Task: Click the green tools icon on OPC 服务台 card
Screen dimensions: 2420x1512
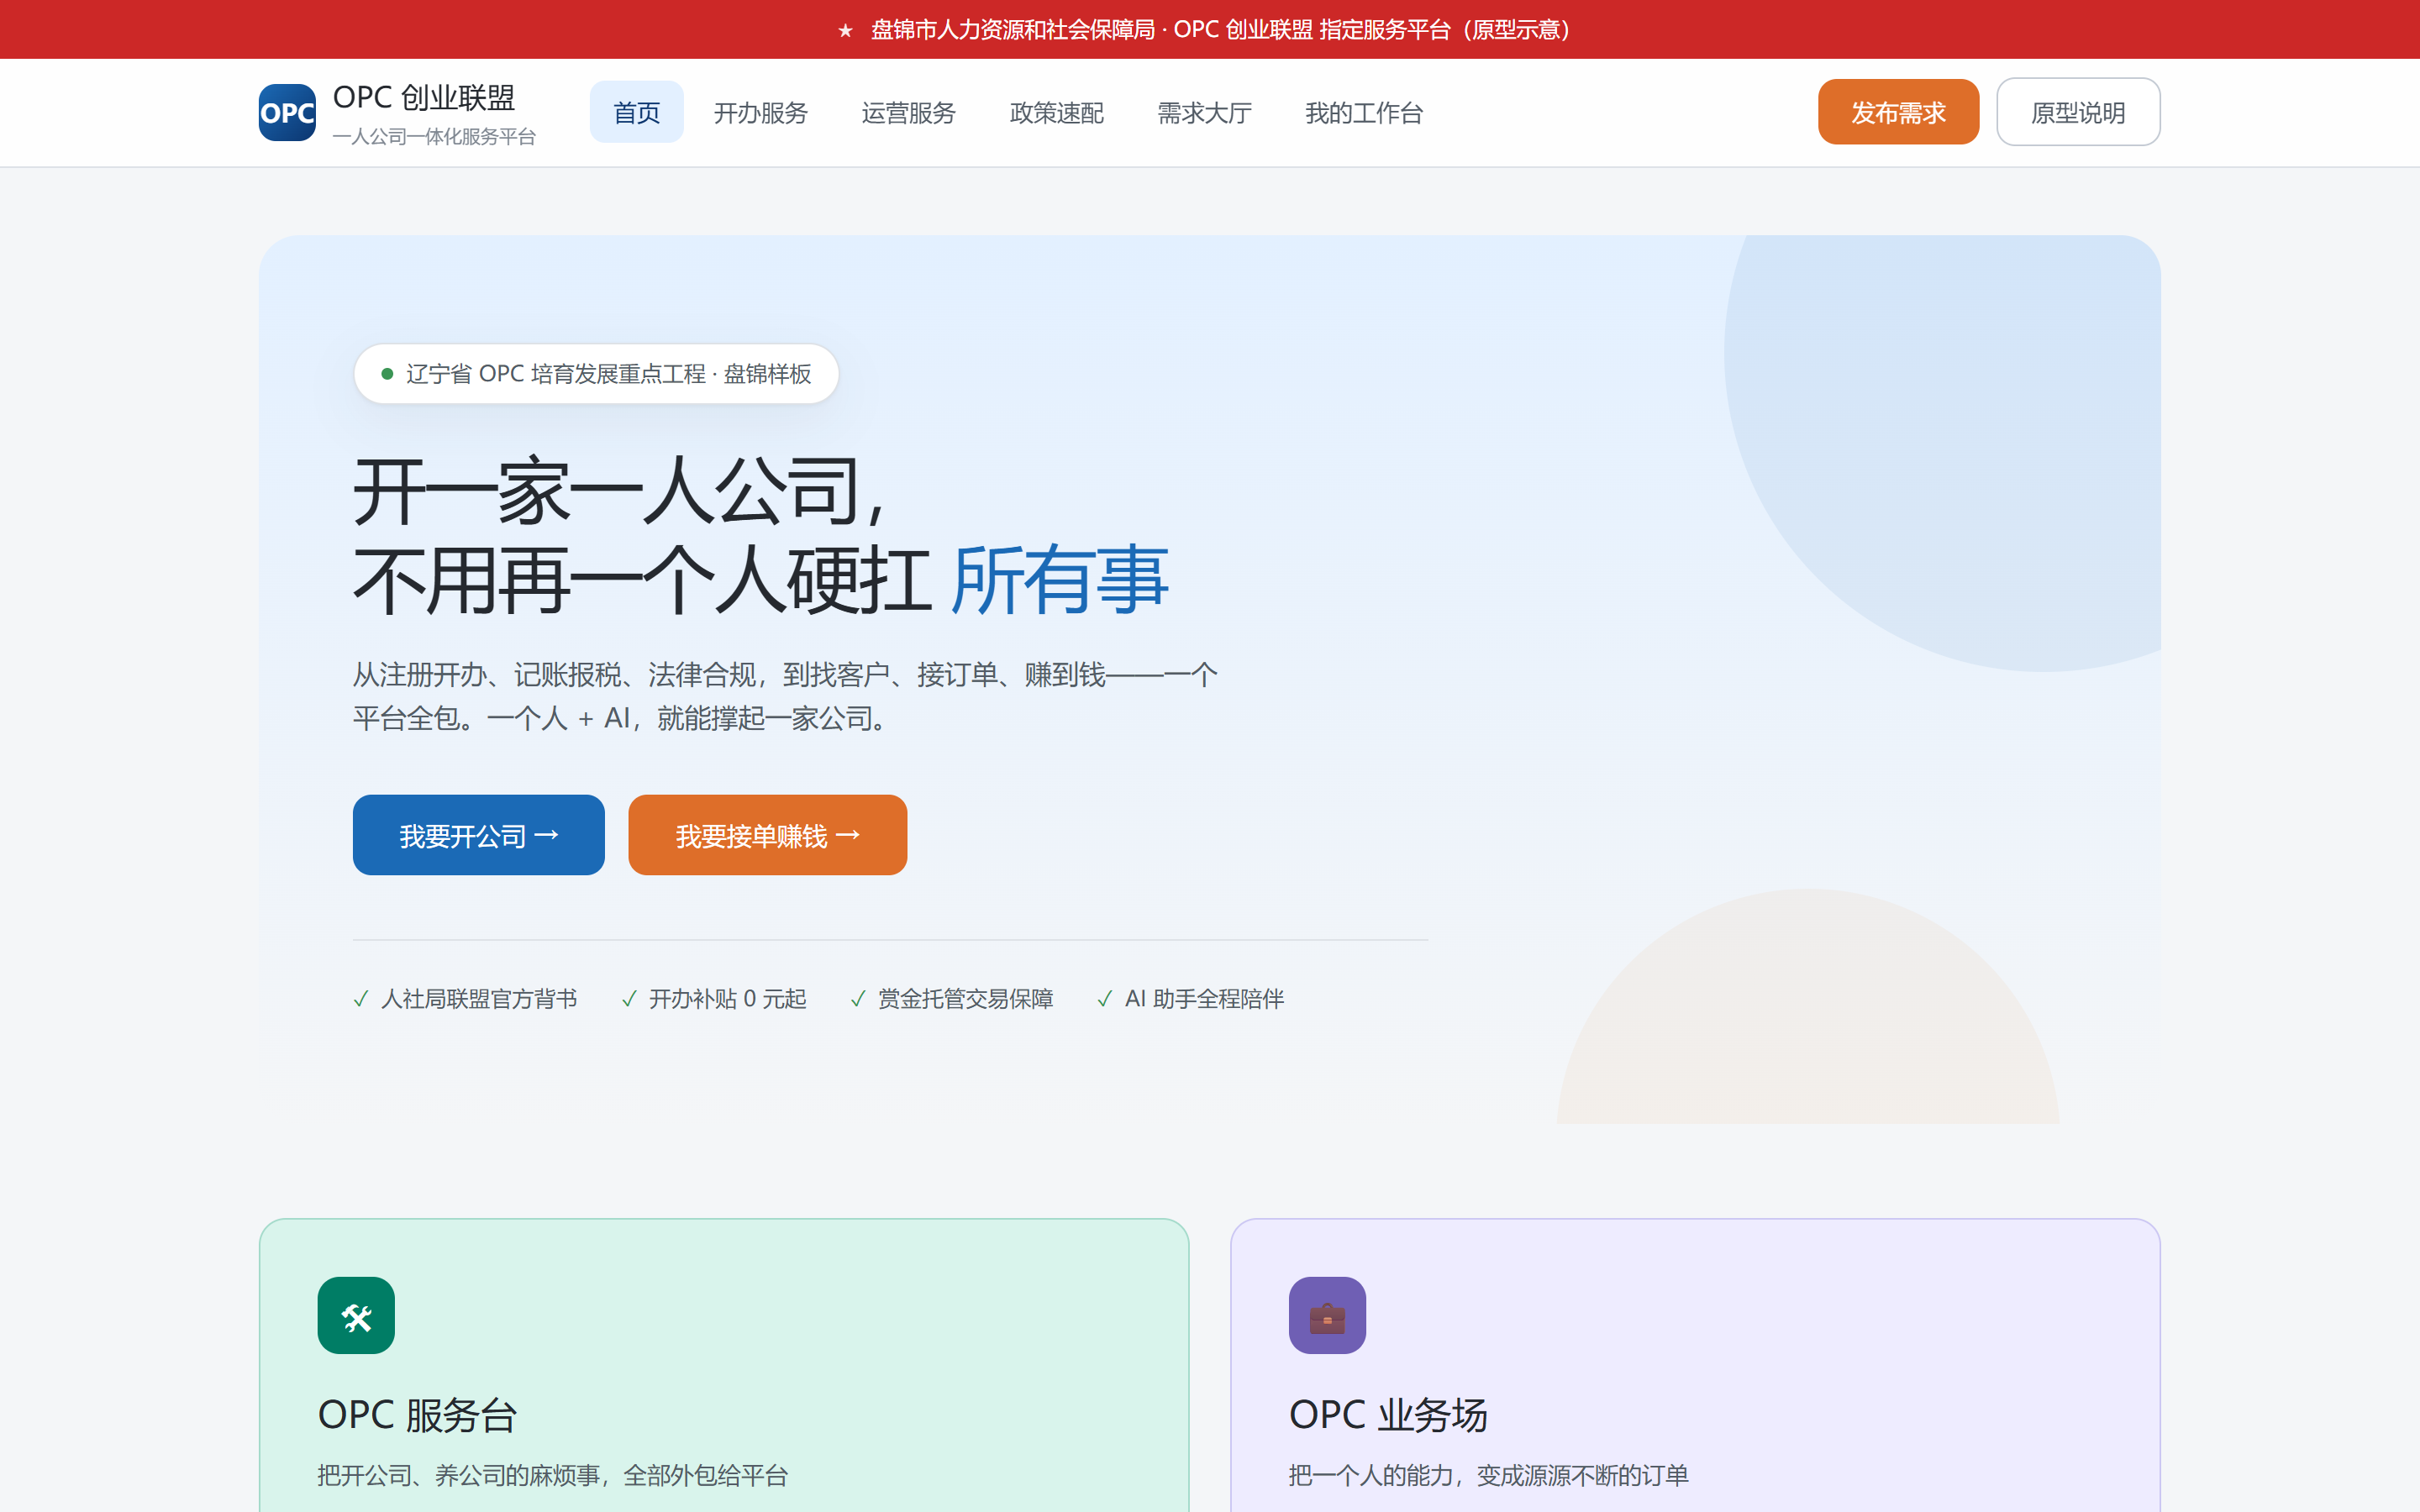Action: pyautogui.click(x=356, y=1315)
